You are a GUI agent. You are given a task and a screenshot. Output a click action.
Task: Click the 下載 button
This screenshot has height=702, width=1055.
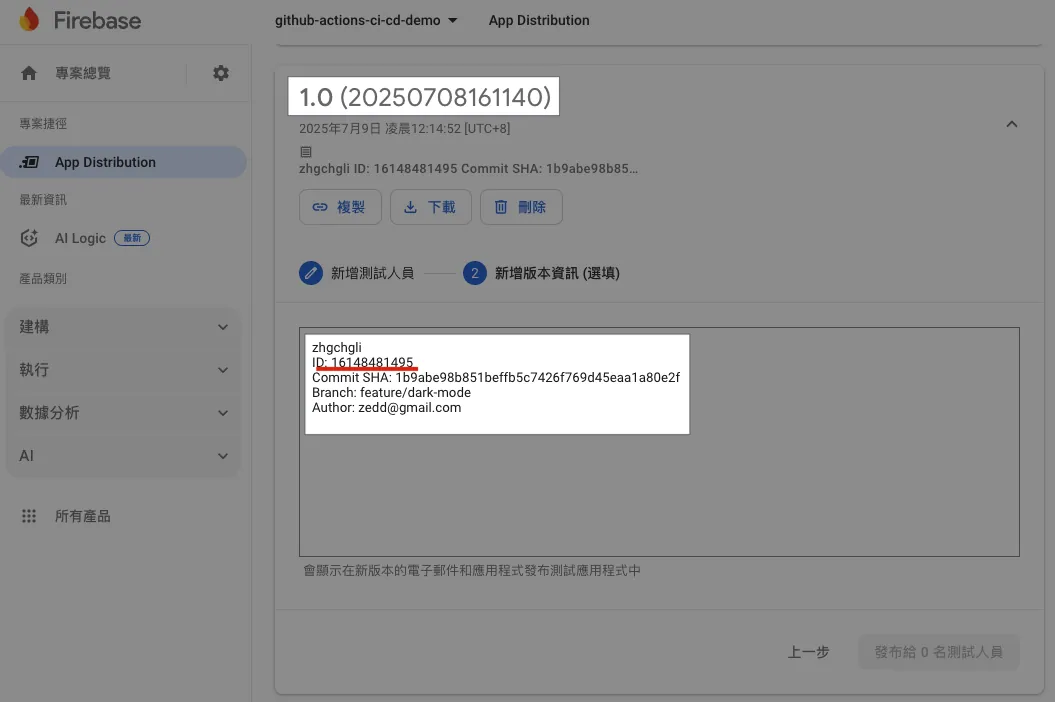(x=429, y=207)
